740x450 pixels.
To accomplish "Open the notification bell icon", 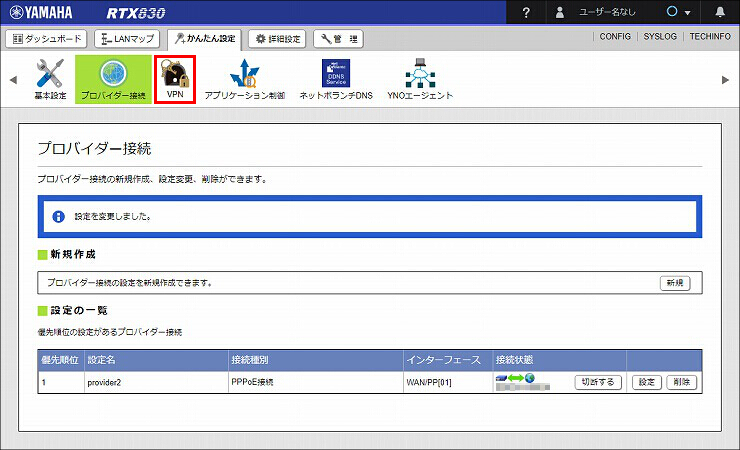I will [x=720, y=12].
